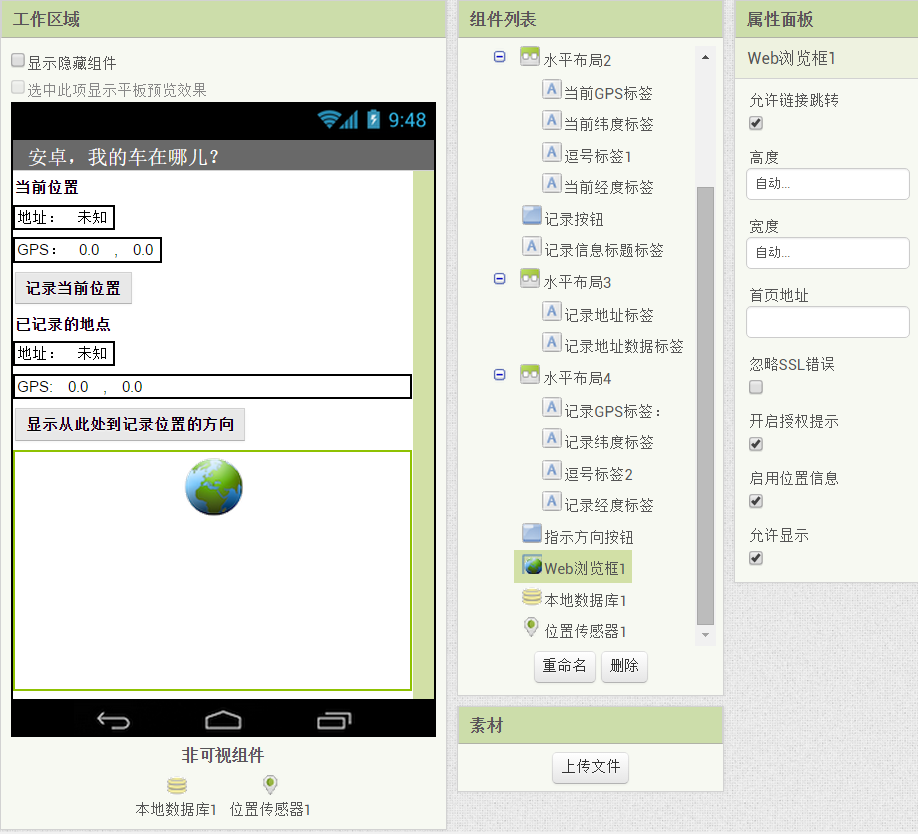
Task: Click the 上传文件 button
Action: click(590, 767)
